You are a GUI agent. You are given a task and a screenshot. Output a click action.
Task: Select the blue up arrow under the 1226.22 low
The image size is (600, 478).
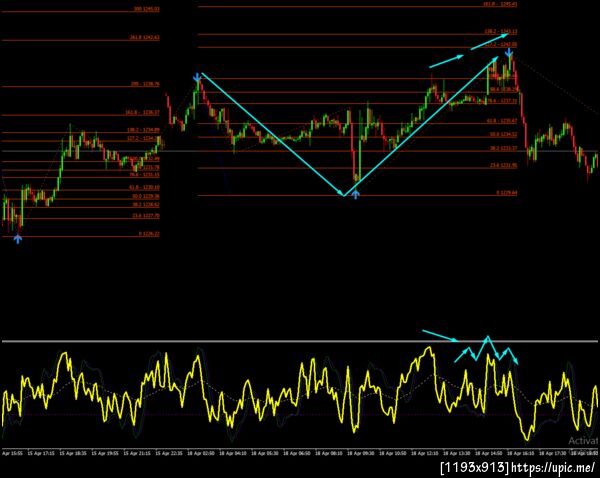click(18, 239)
